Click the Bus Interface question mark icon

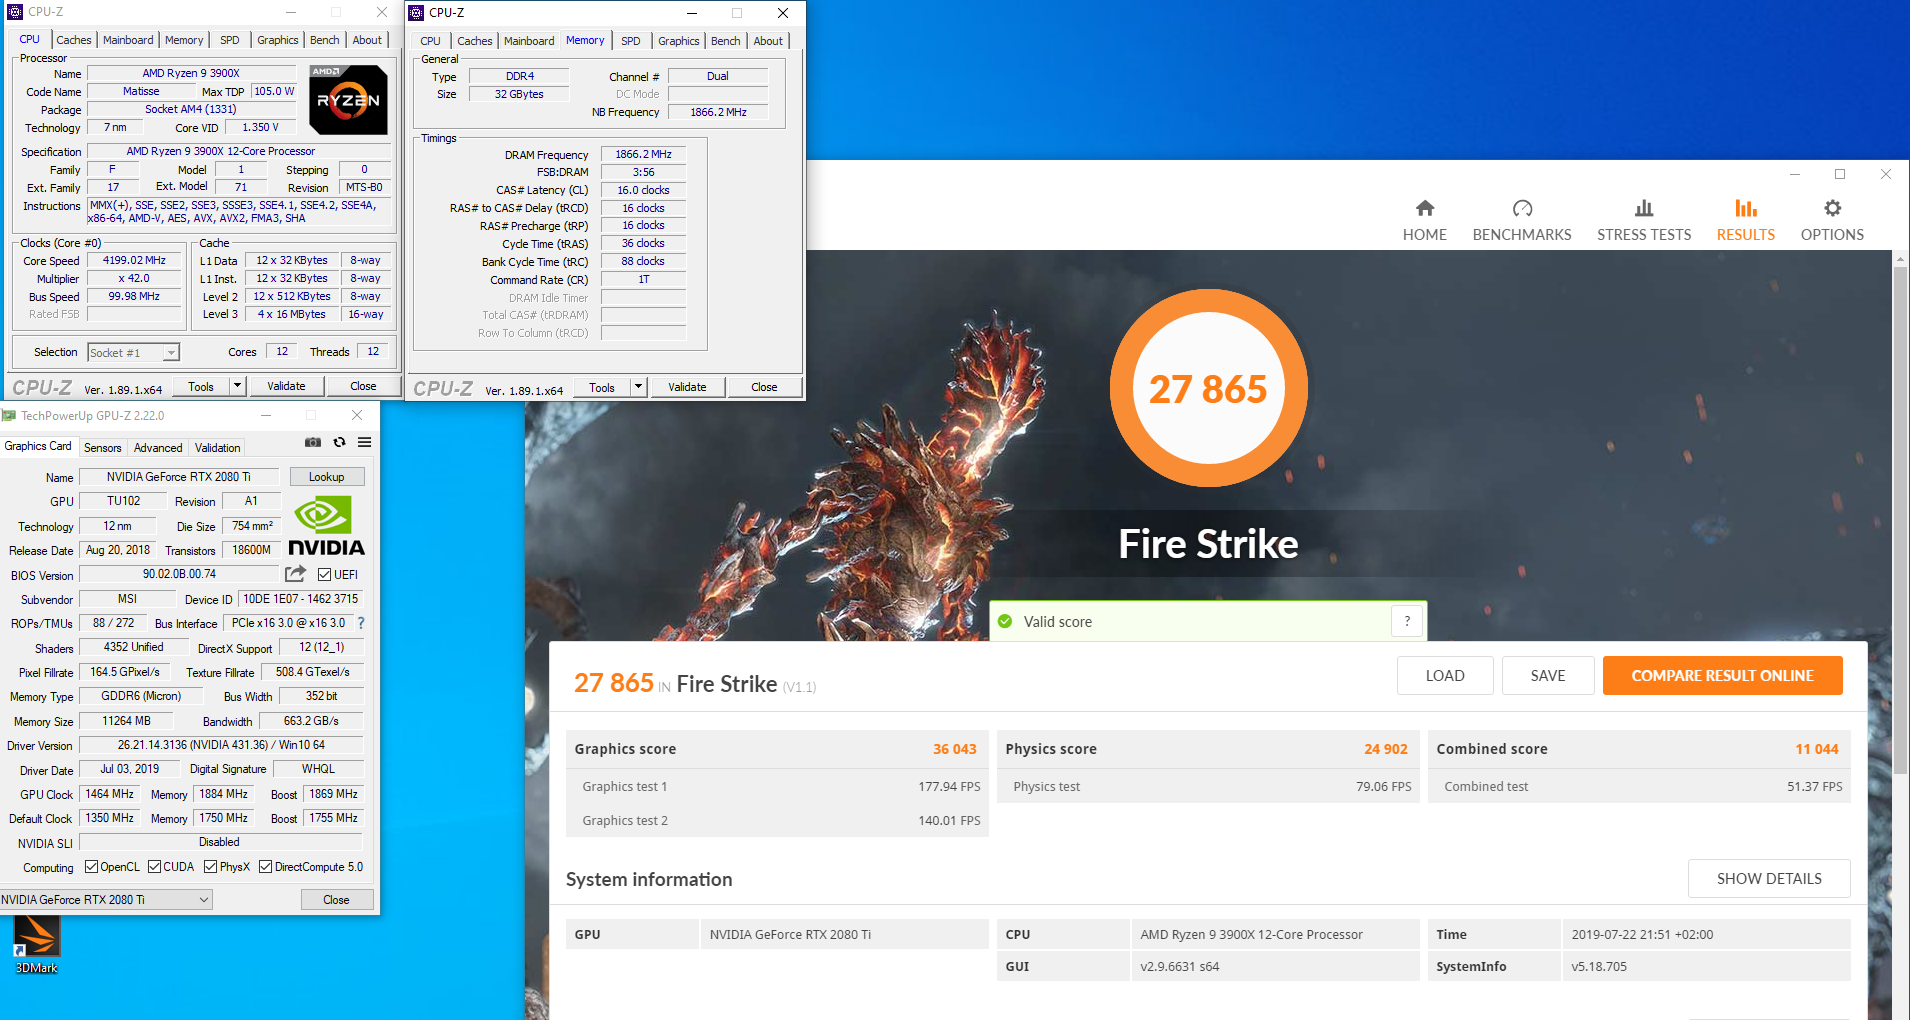pos(361,623)
